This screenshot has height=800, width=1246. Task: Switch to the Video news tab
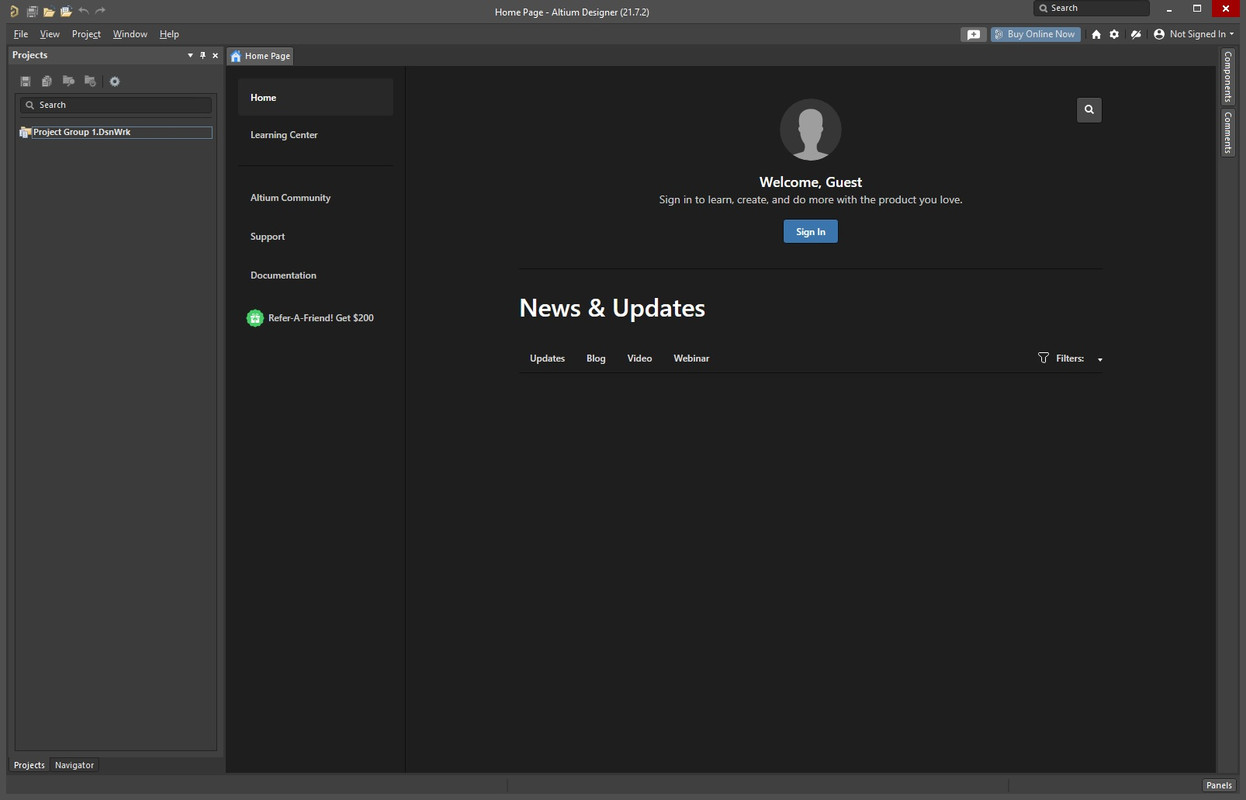pyautogui.click(x=640, y=358)
